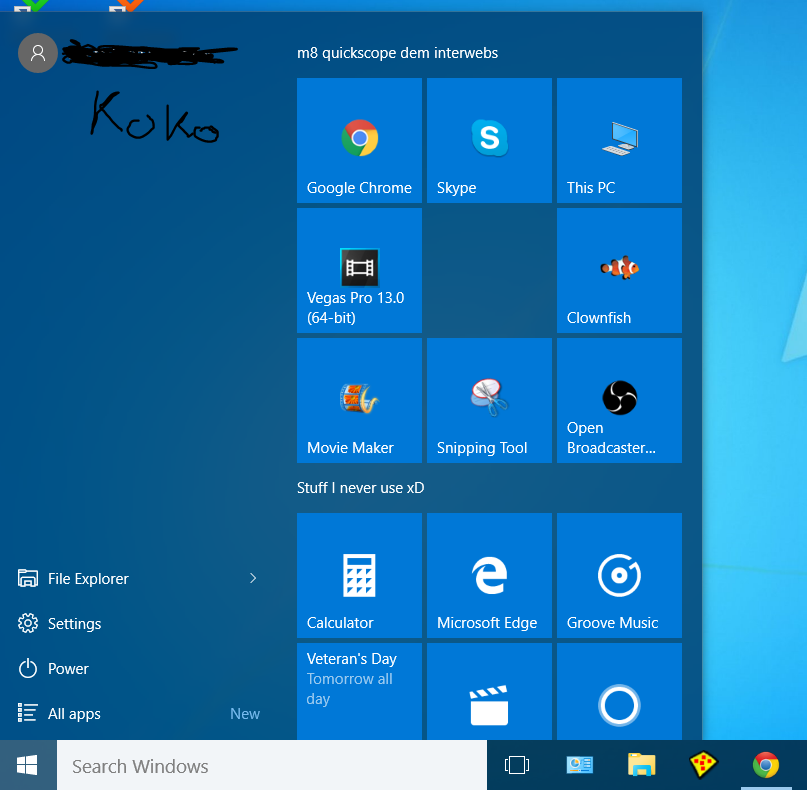The image size is (807, 790).
Task: Open File Explorer from Start menu
Action: click(x=139, y=578)
